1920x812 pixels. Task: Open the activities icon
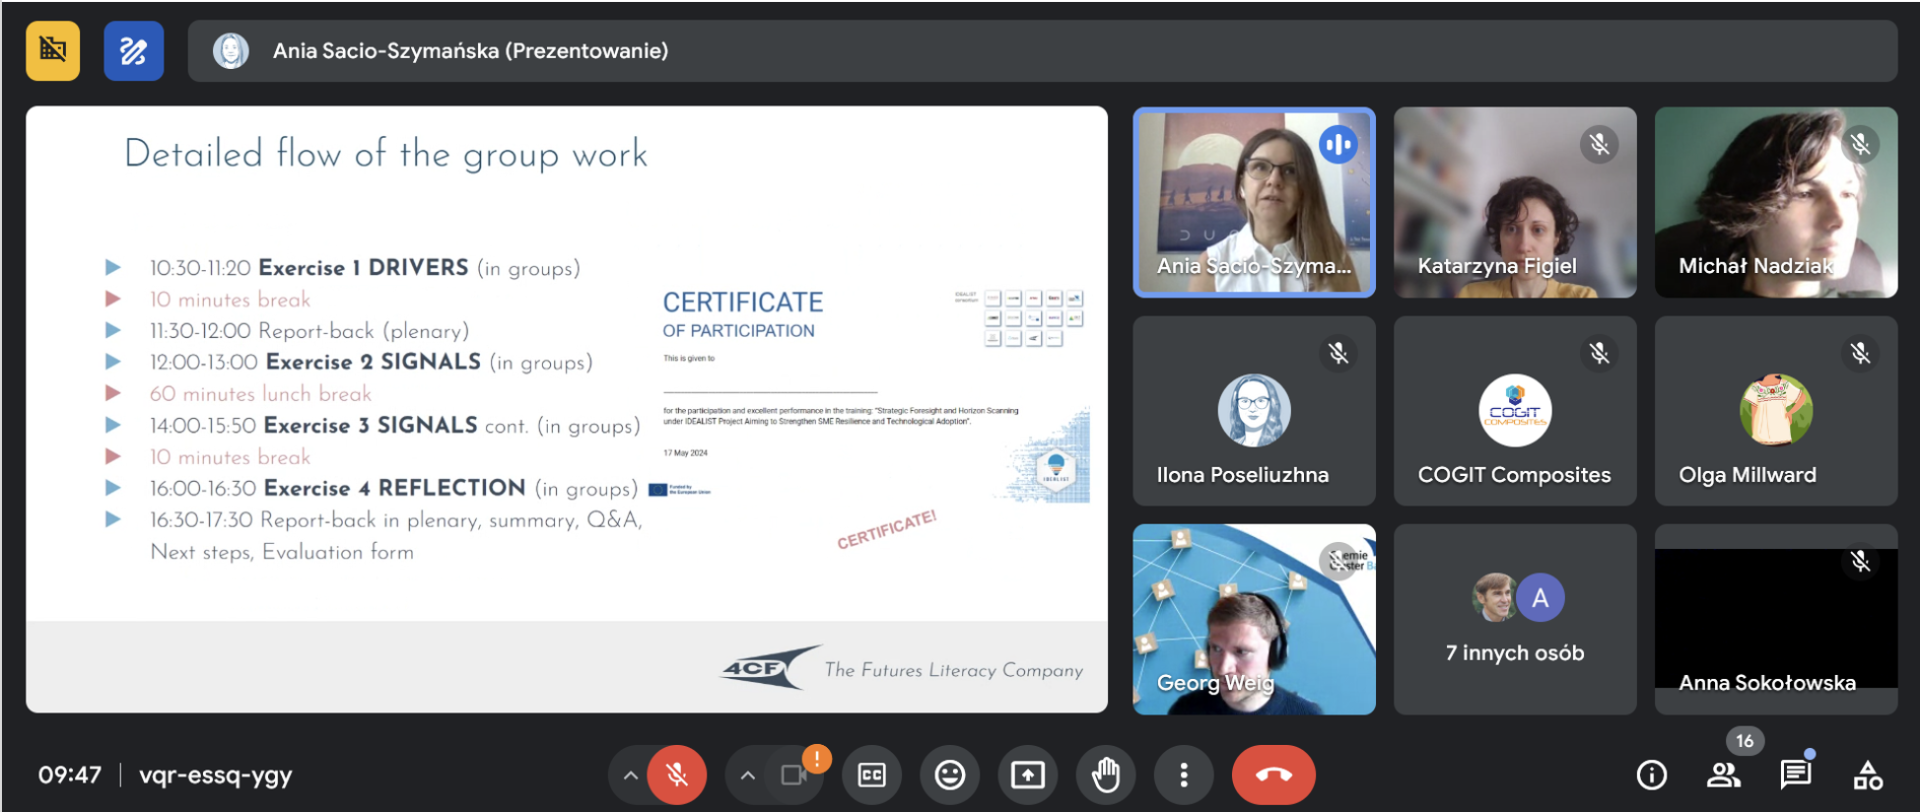(x=1867, y=775)
